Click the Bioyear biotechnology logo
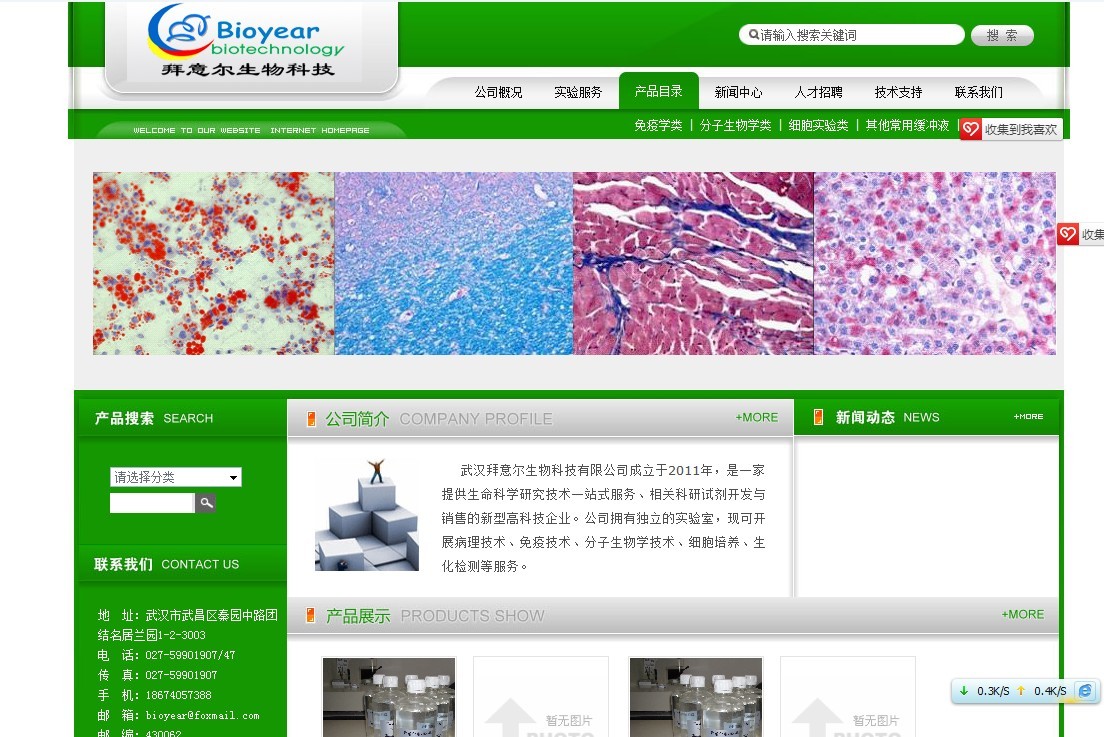Viewport: 1104px width, 737px height. (x=245, y=40)
